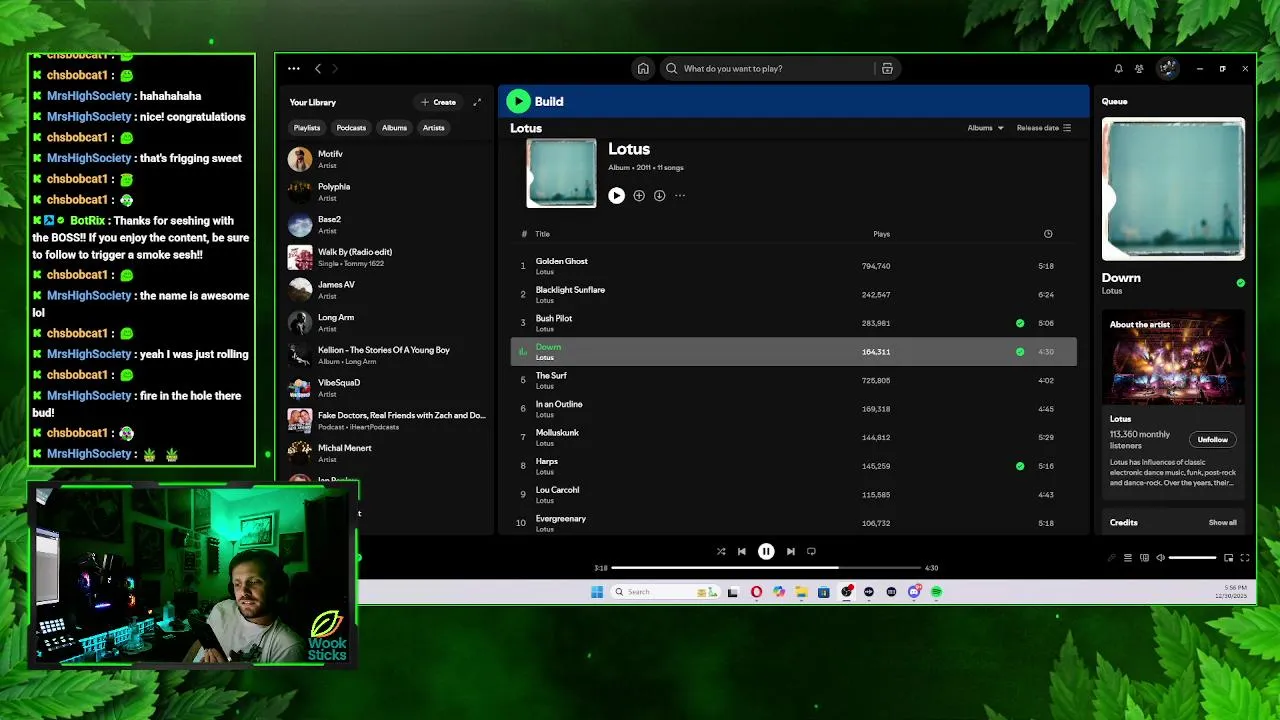Open the three-dot Spotify app menu
The height and width of the screenshot is (720, 1280).
tap(293, 69)
